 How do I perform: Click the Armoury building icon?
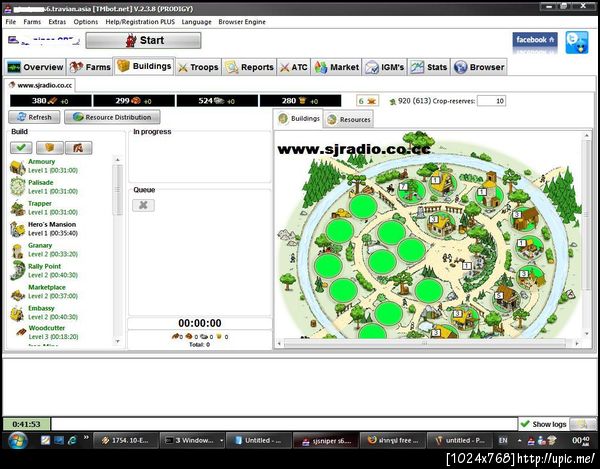coord(17,168)
